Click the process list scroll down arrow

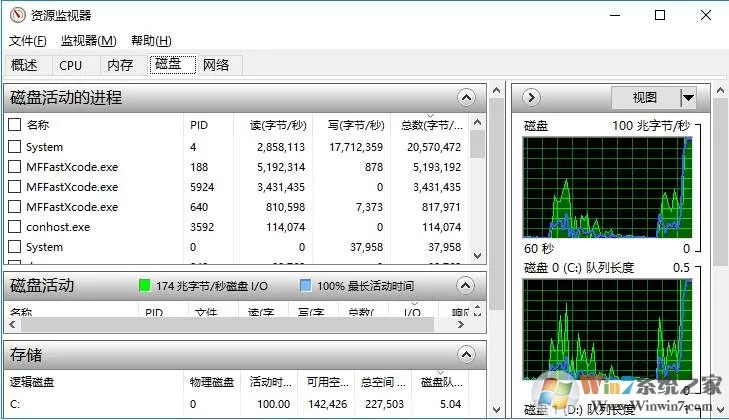(477, 256)
